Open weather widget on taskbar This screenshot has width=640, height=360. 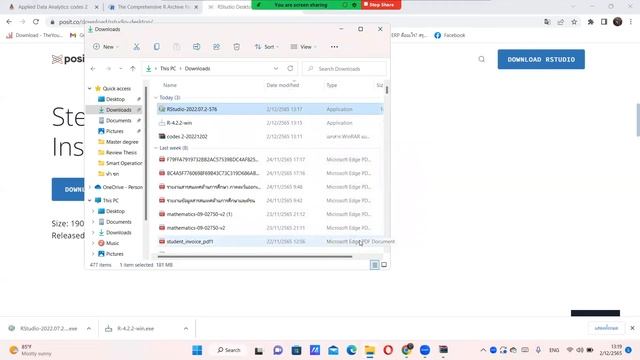click(31, 350)
